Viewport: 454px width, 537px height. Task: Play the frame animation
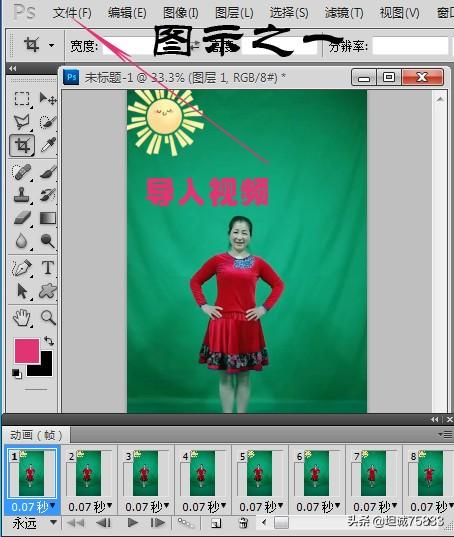point(133,523)
